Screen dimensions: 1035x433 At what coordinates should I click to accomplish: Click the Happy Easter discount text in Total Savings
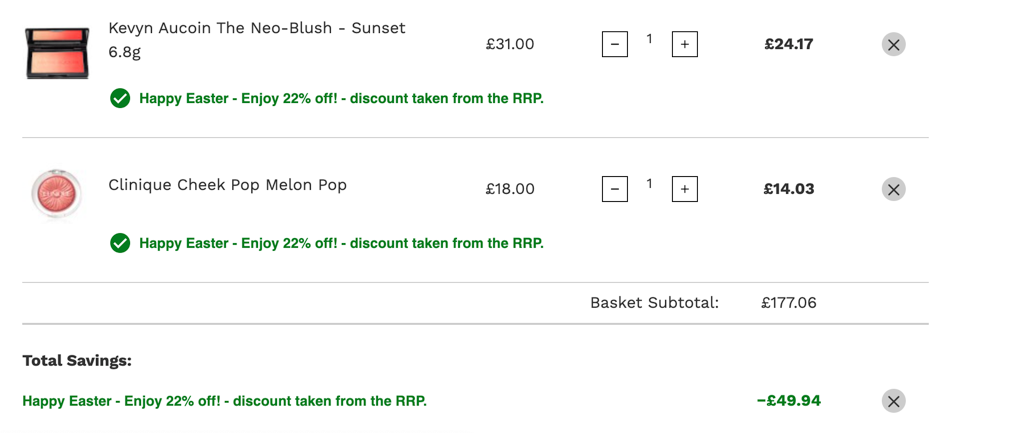point(224,401)
